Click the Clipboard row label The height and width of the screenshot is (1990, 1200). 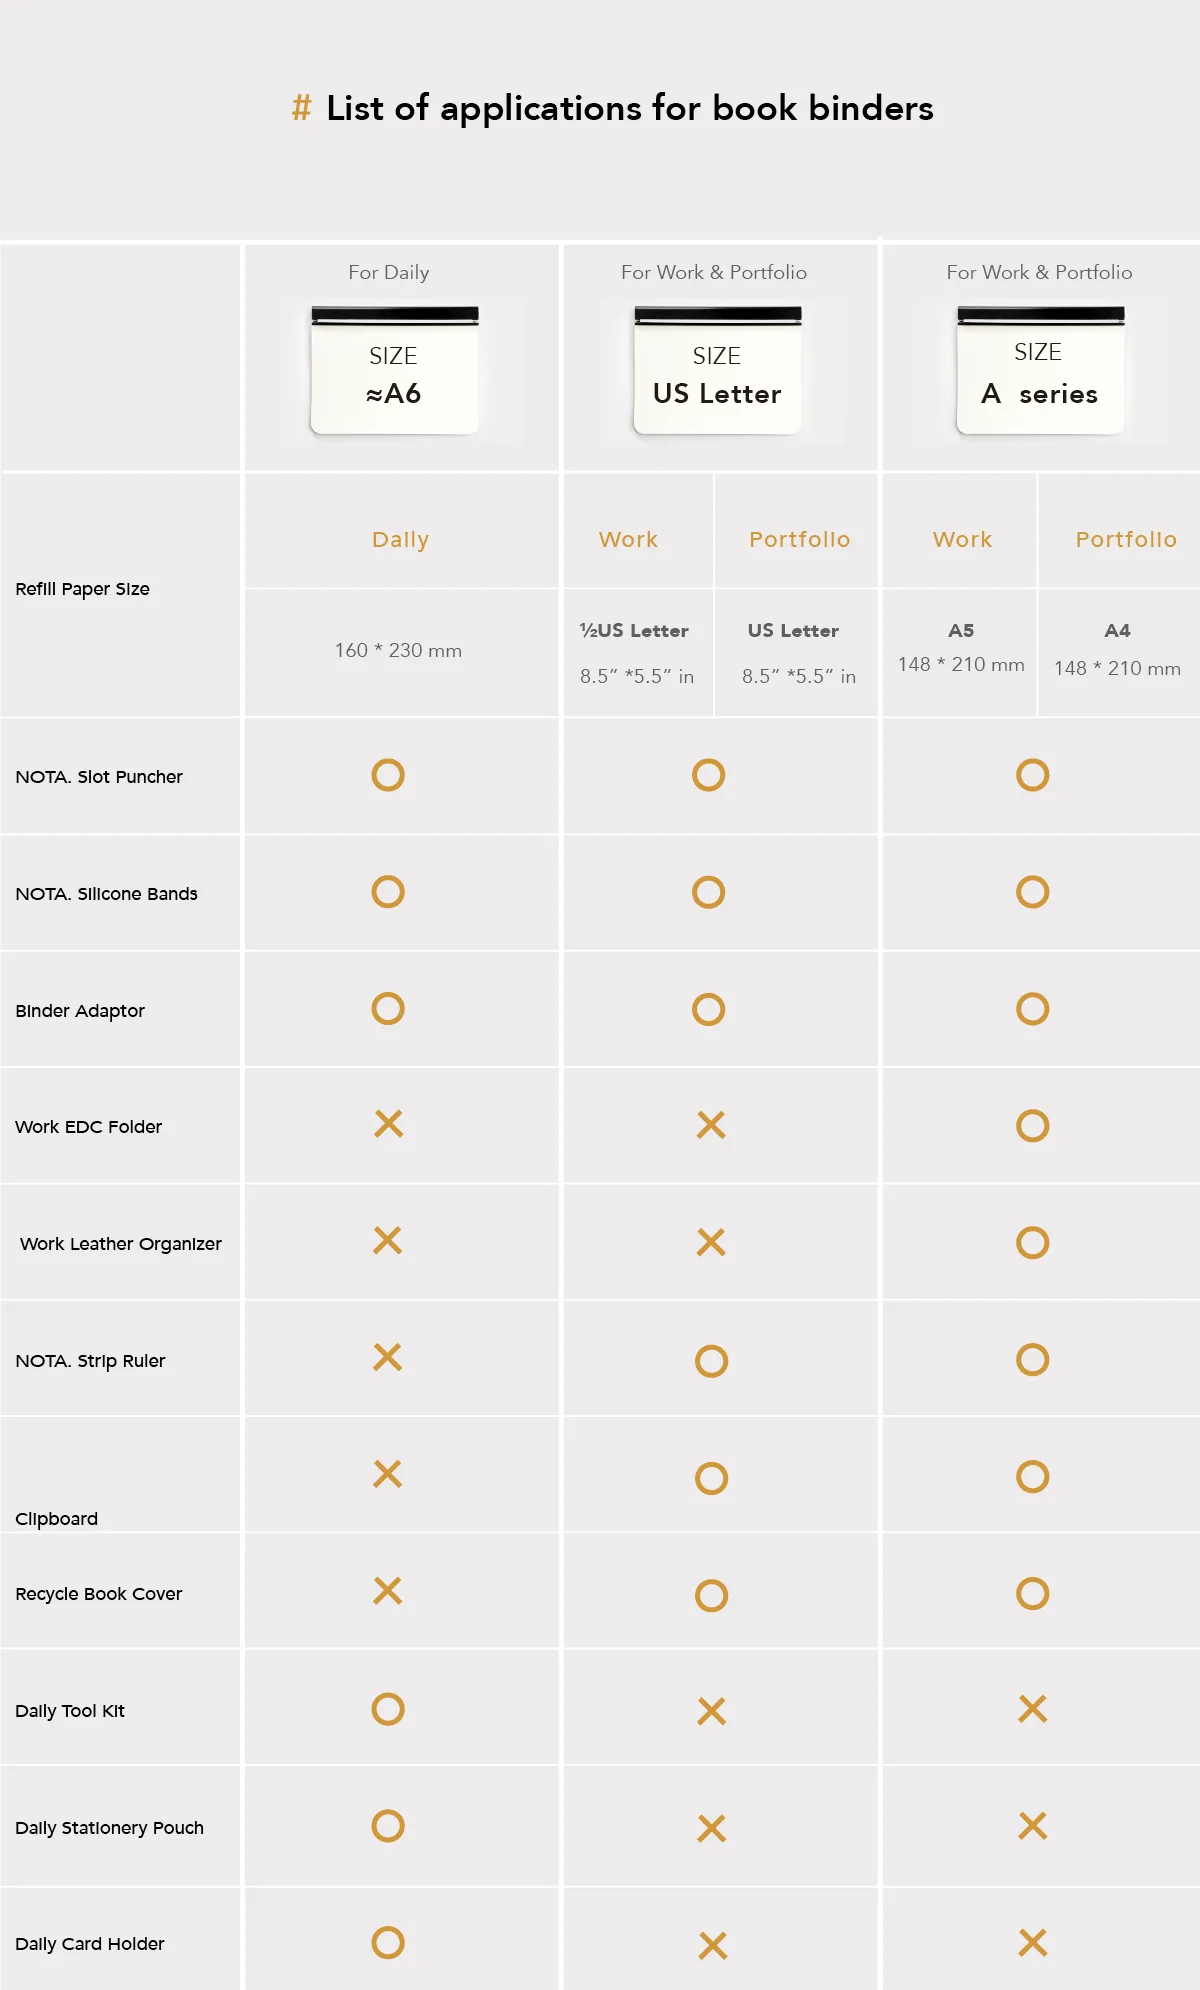click(x=57, y=1519)
